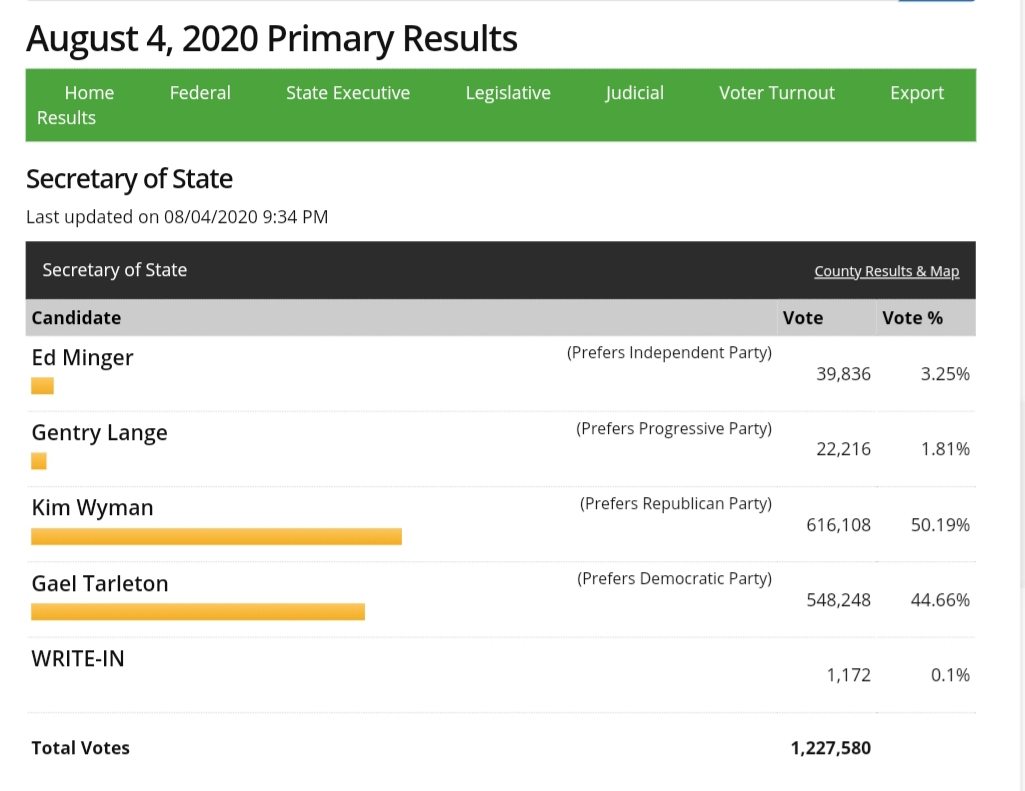
Task: Switch to Judicial results
Action: [634, 93]
